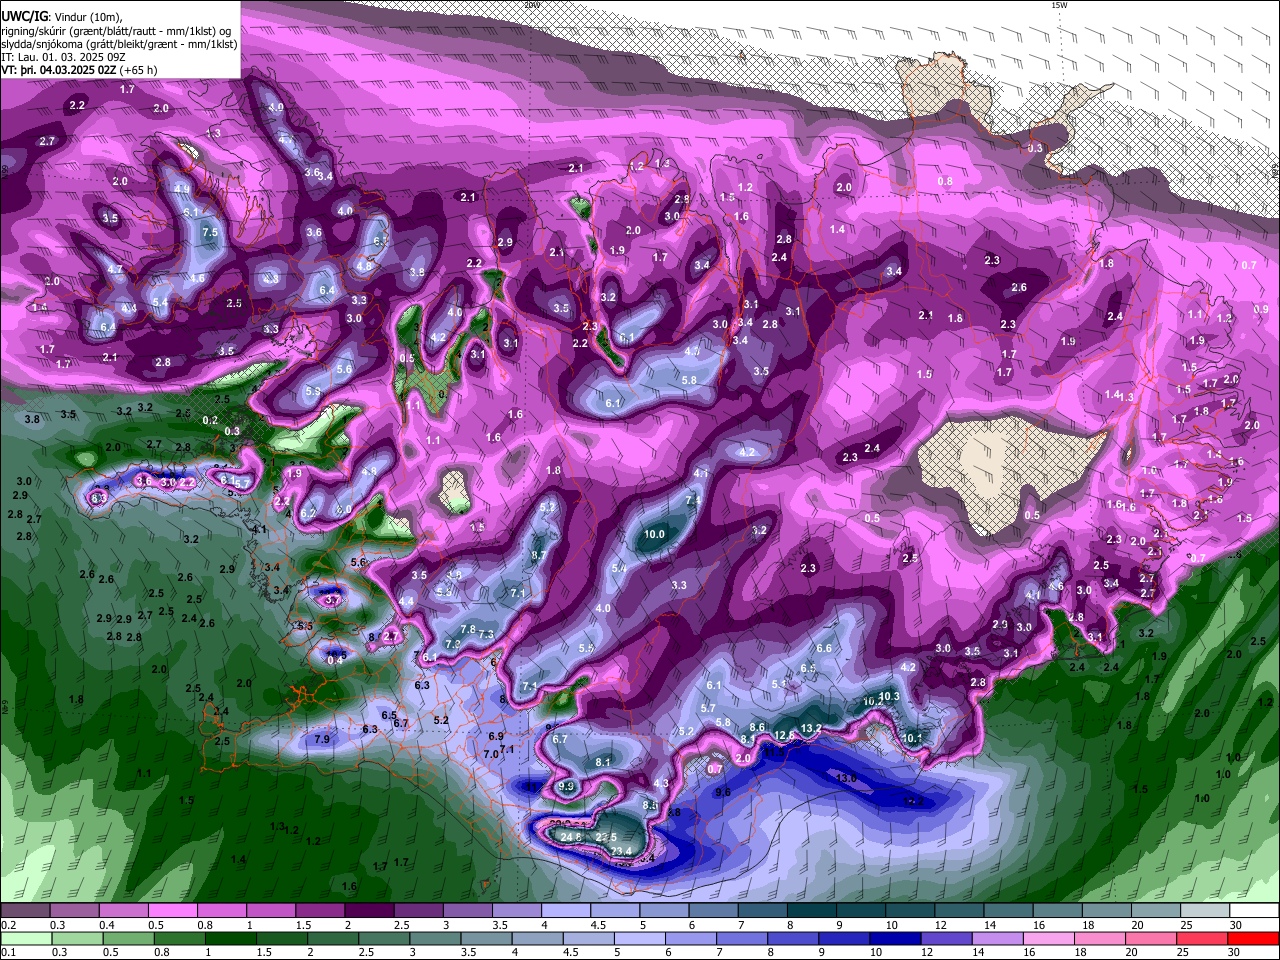Screen dimensions: 1280x960
Task: Click the '7.4' value north of the 10.0 maximum
Action: pyautogui.click(x=693, y=500)
